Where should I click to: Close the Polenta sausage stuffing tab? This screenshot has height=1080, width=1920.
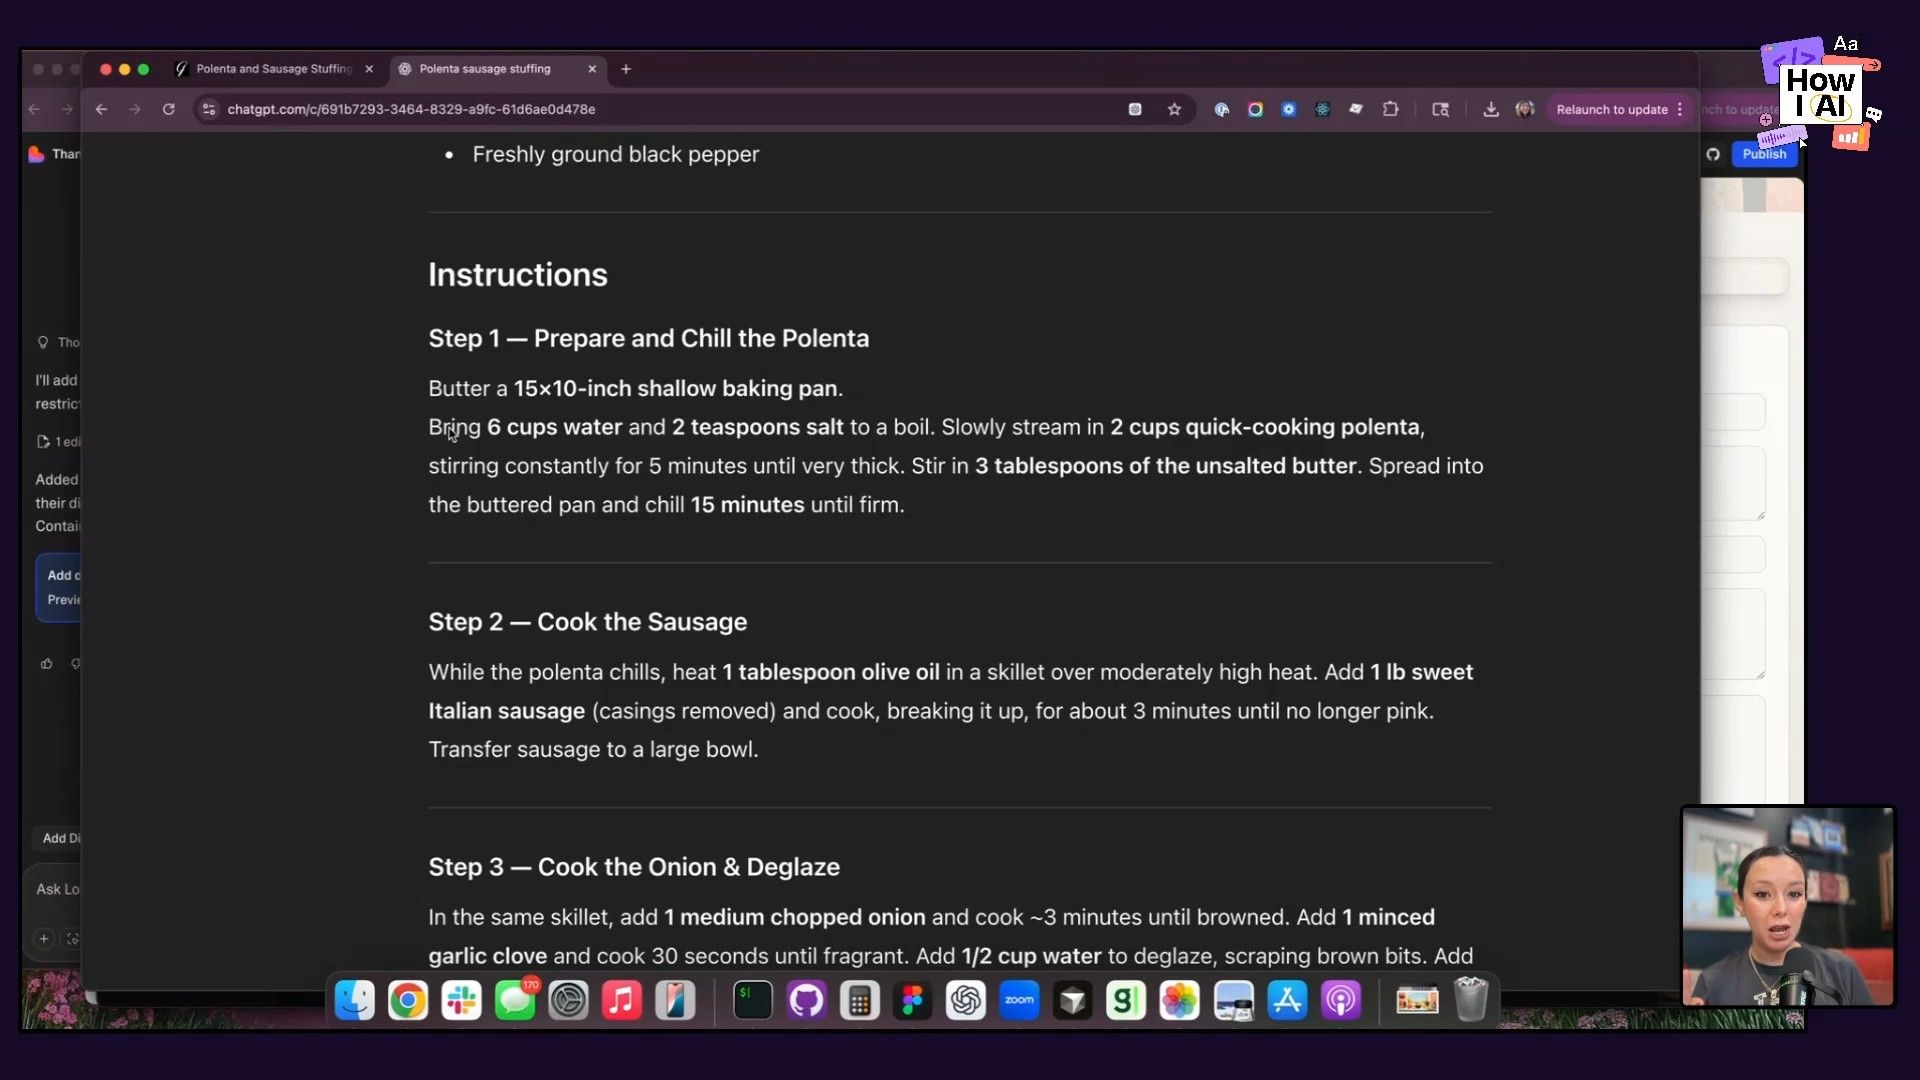(592, 69)
